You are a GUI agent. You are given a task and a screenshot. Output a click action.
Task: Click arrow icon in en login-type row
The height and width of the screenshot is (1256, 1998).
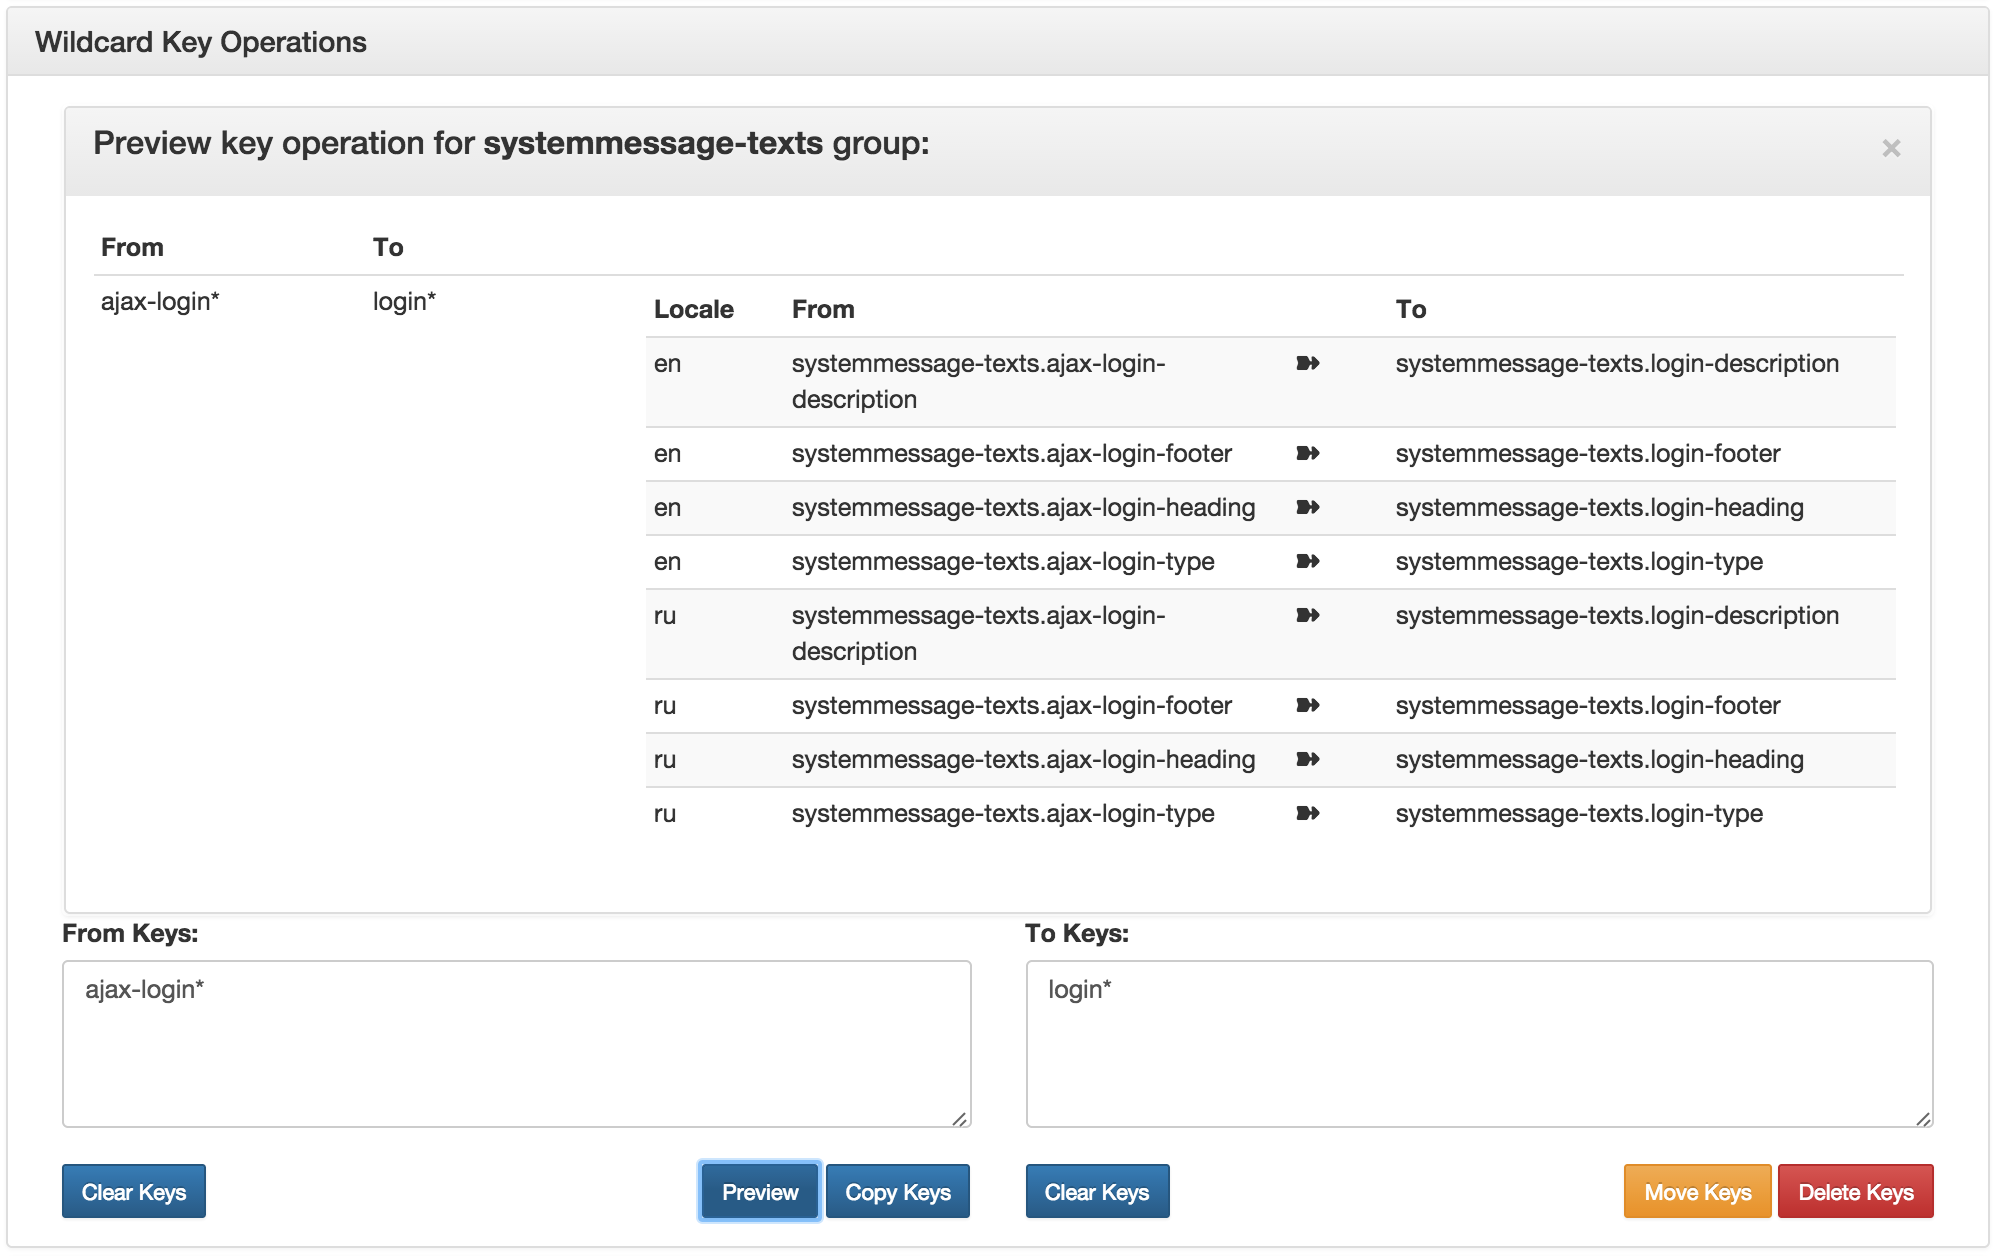1307,561
